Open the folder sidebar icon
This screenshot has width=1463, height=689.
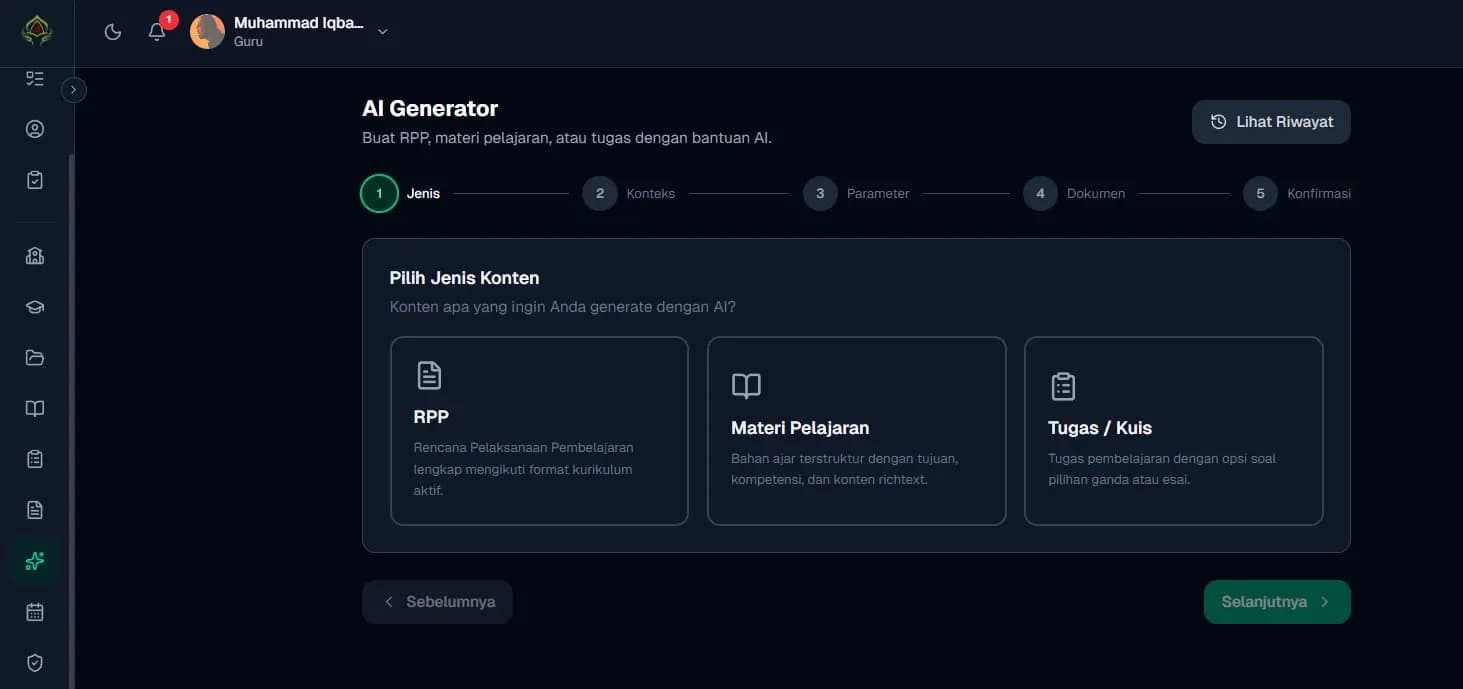click(35, 358)
